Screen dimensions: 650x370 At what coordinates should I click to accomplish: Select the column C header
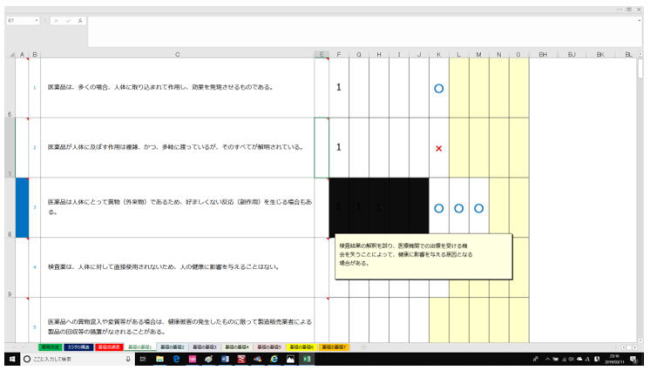[x=177, y=55]
